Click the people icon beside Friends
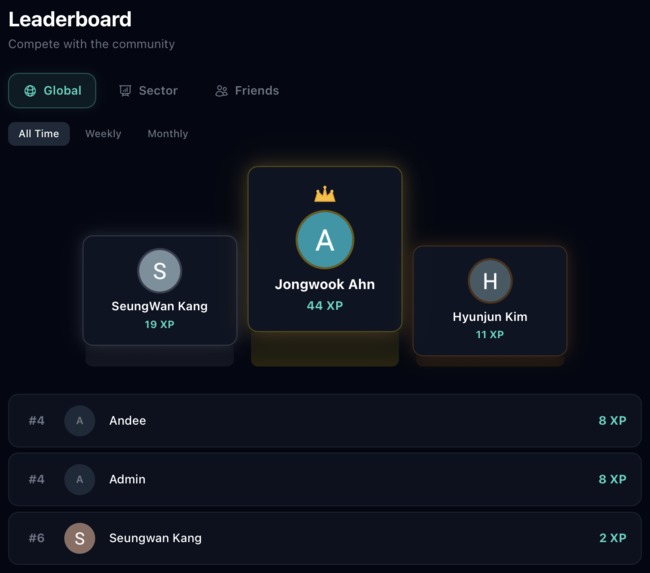Viewport: 650px width, 573px height. [221, 91]
